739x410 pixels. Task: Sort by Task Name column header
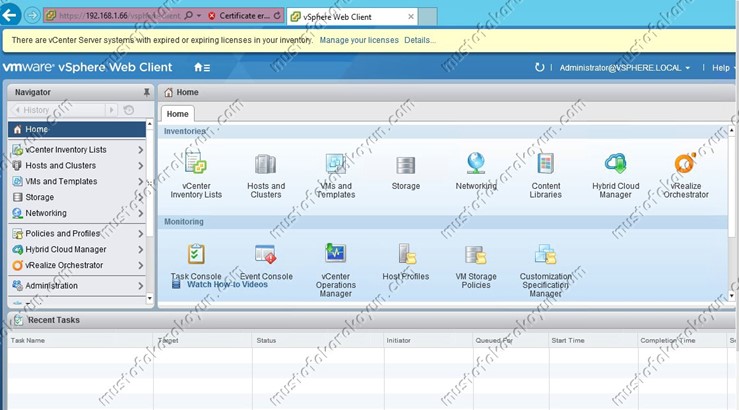tap(28, 340)
